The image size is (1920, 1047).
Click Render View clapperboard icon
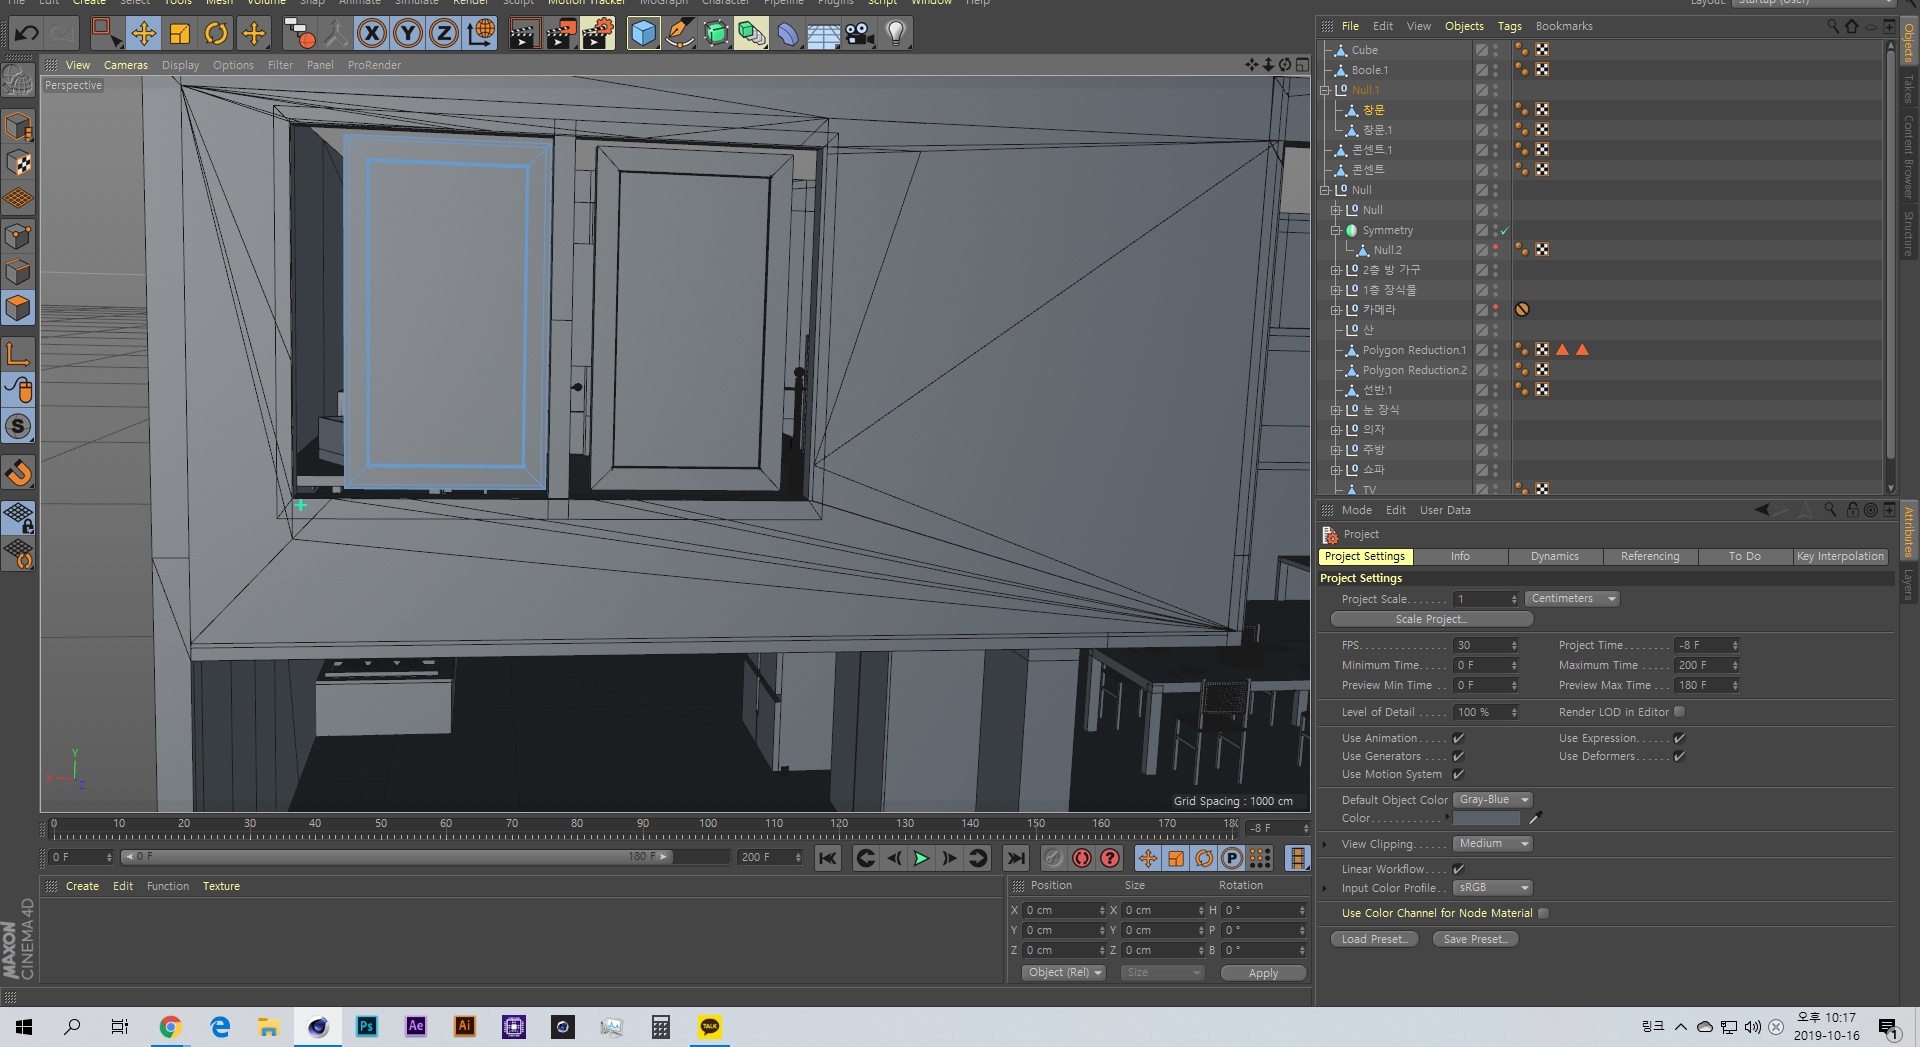point(524,33)
